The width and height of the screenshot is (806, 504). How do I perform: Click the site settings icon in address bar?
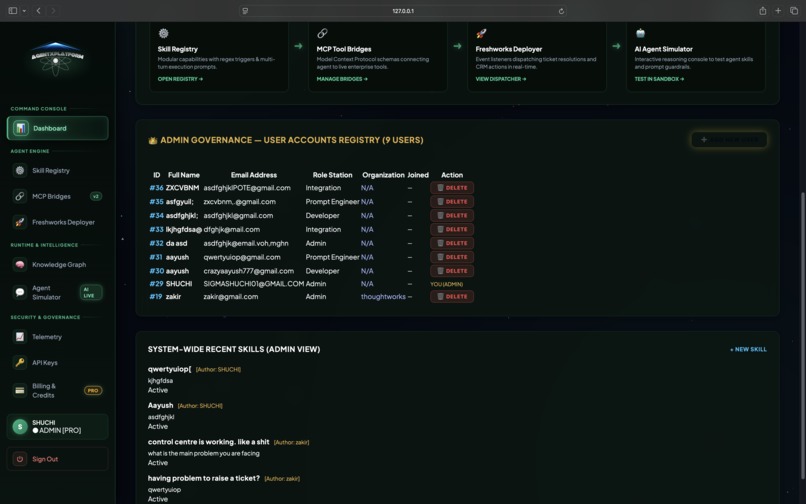(x=245, y=11)
